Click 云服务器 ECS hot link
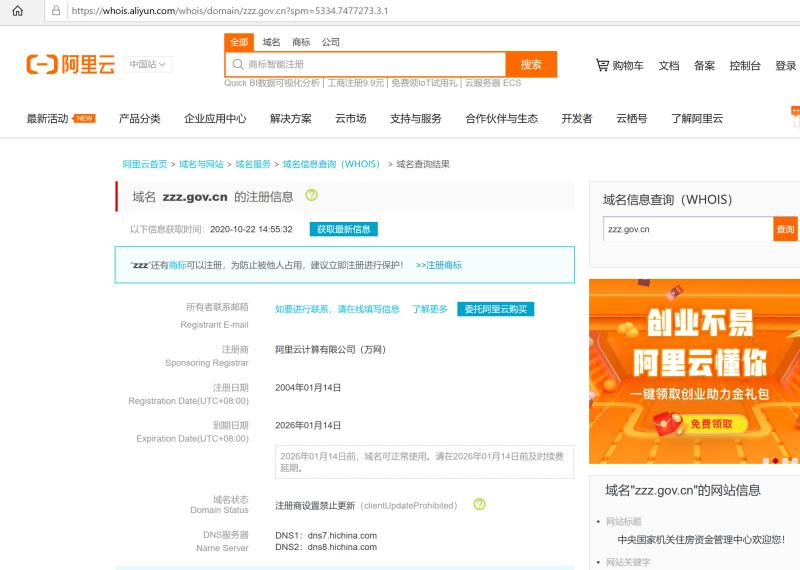This screenshot has width=800, height=570. (x=493, y=83)
